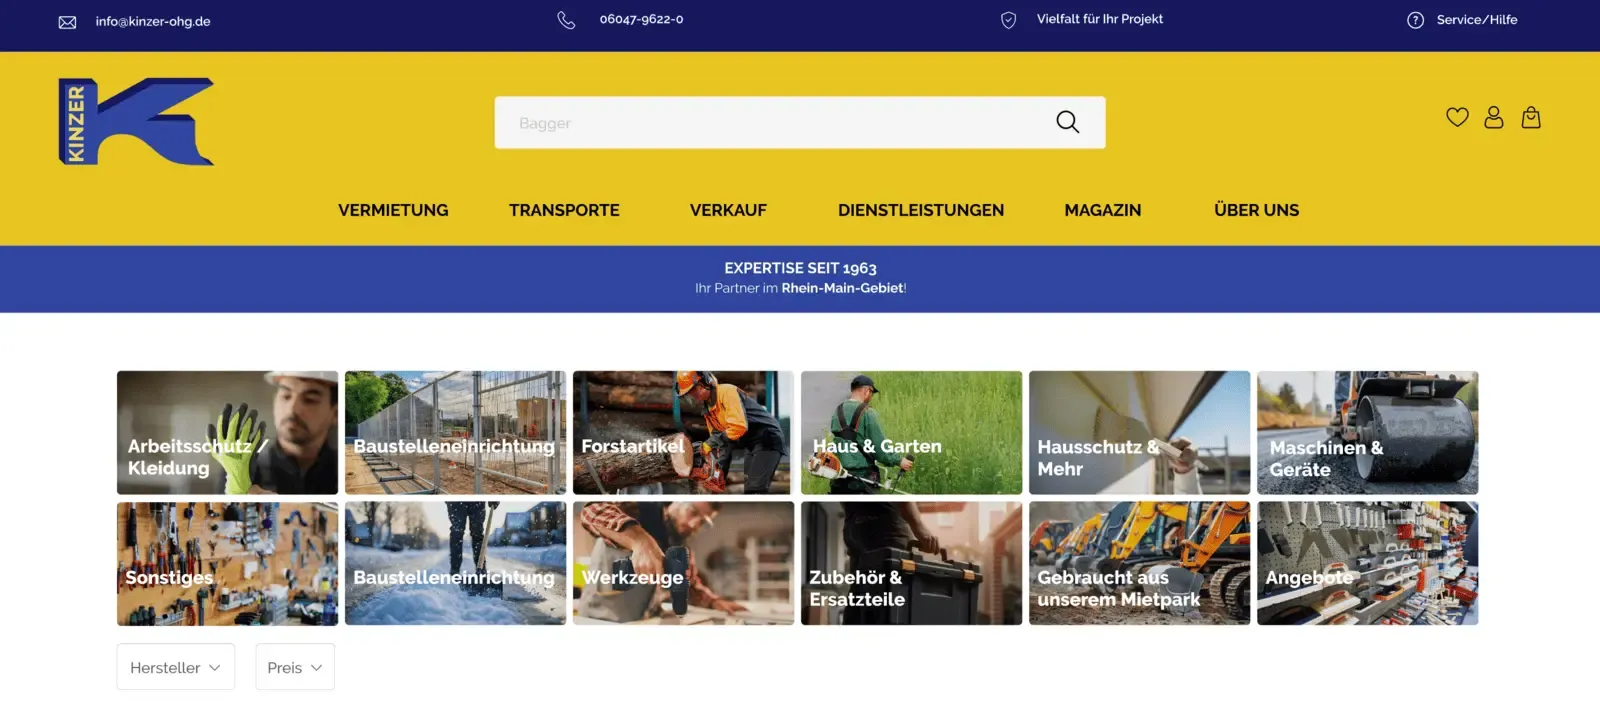
Task: Select the Verkauf menu item
Action: tap(728, 210)
